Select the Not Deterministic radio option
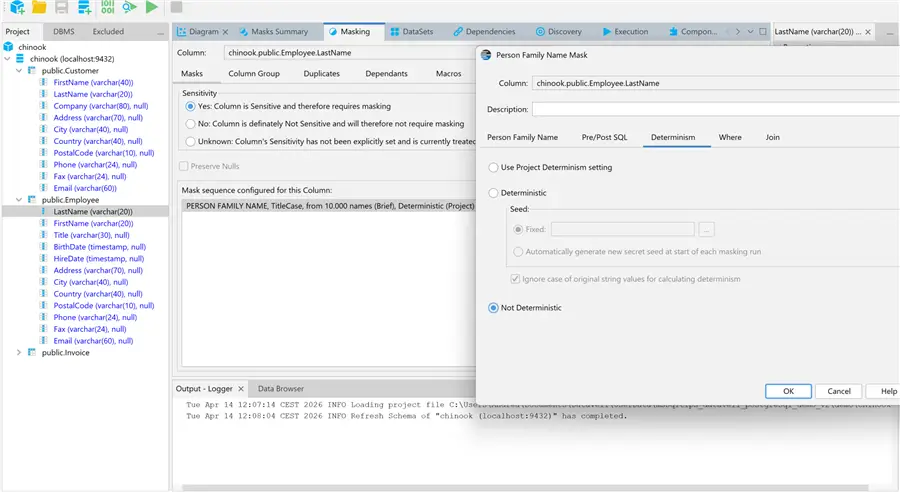 pyautogui.click(x=493, y=308)
